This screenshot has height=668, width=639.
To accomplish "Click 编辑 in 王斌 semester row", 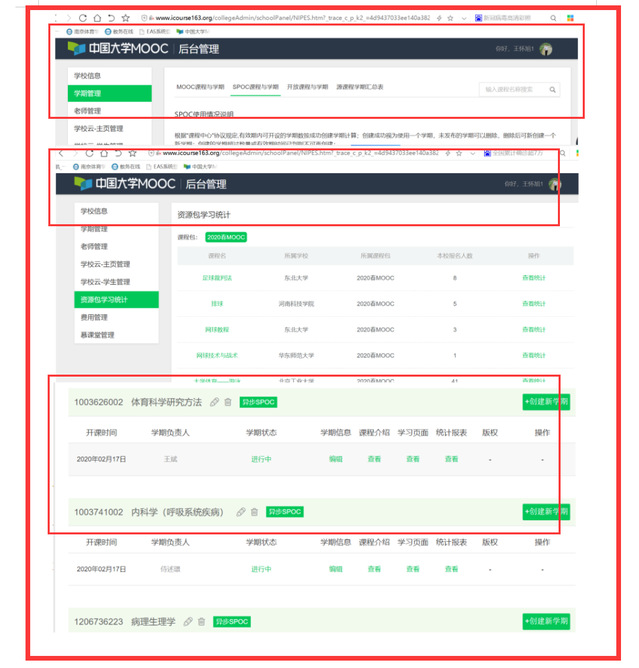I will [336, 459].
